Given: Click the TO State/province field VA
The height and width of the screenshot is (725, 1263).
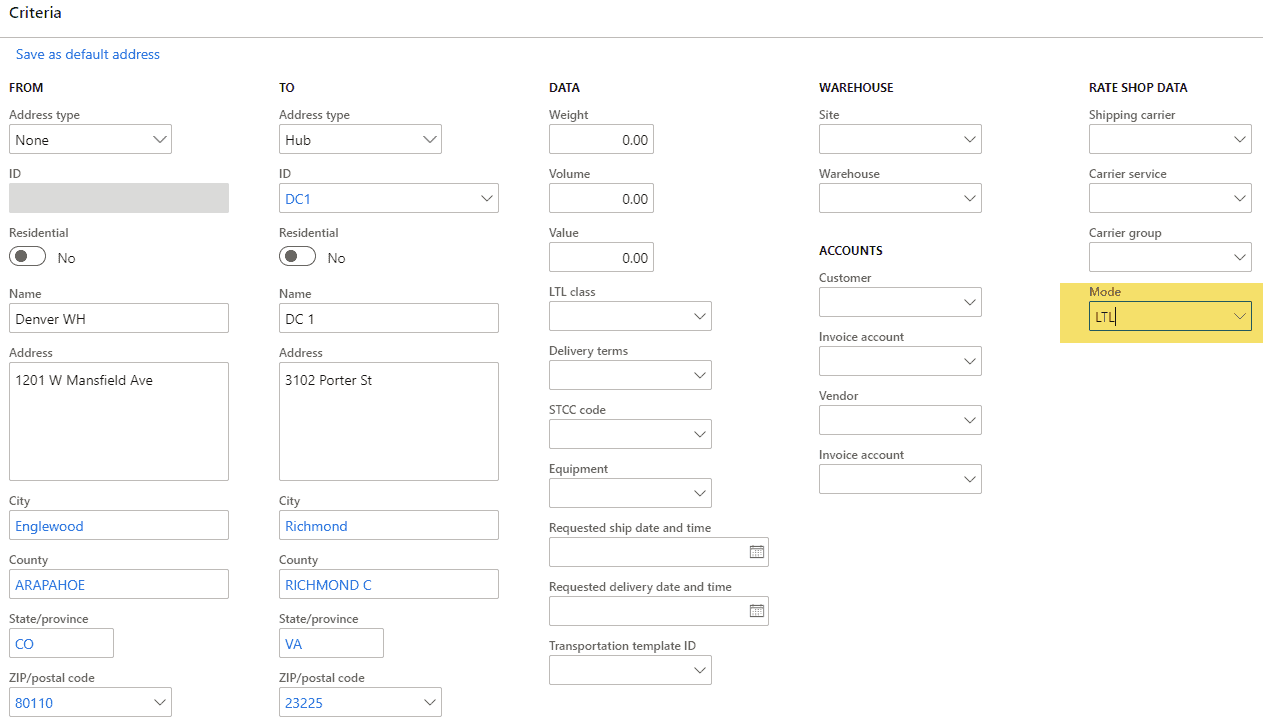Looking at the screenshot, I should 331,643.
